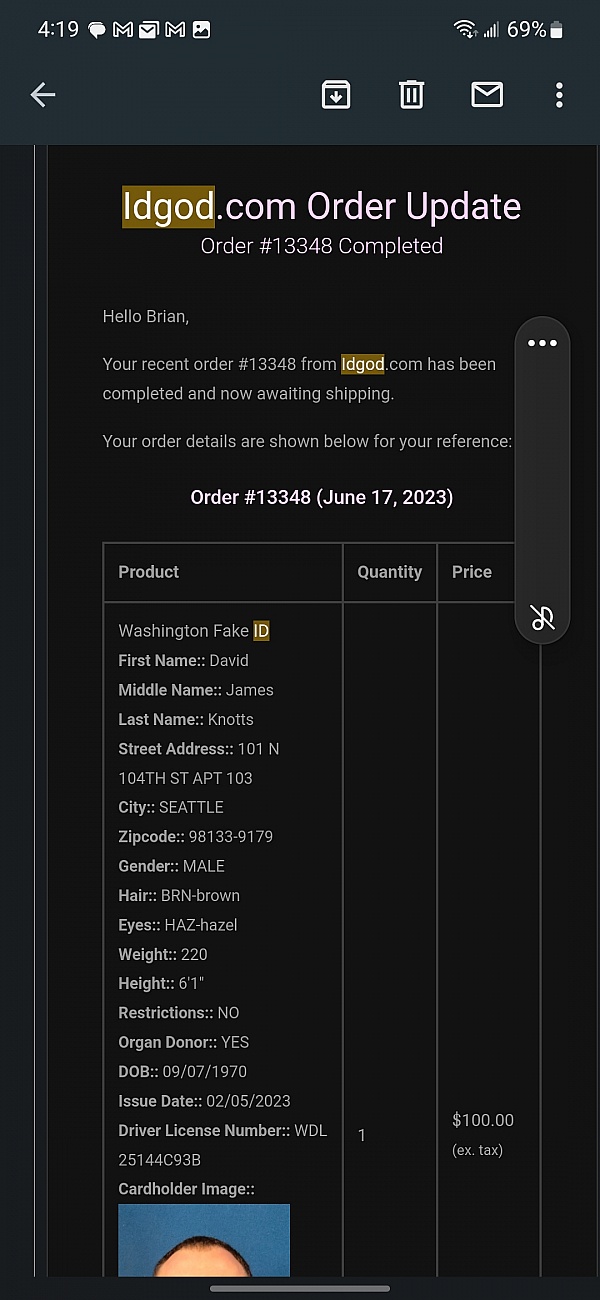600x1300 pixels.
Task: Tap the bottom navigation gesture bar
Action: (x=300, y=1288)
